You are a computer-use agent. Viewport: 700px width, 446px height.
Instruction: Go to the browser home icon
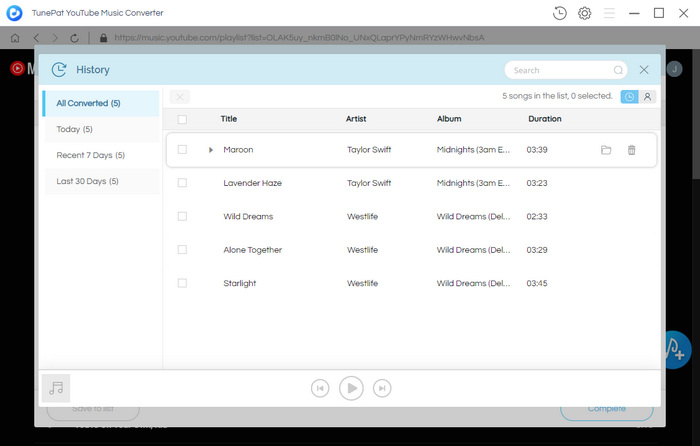(x=15, y=38)
